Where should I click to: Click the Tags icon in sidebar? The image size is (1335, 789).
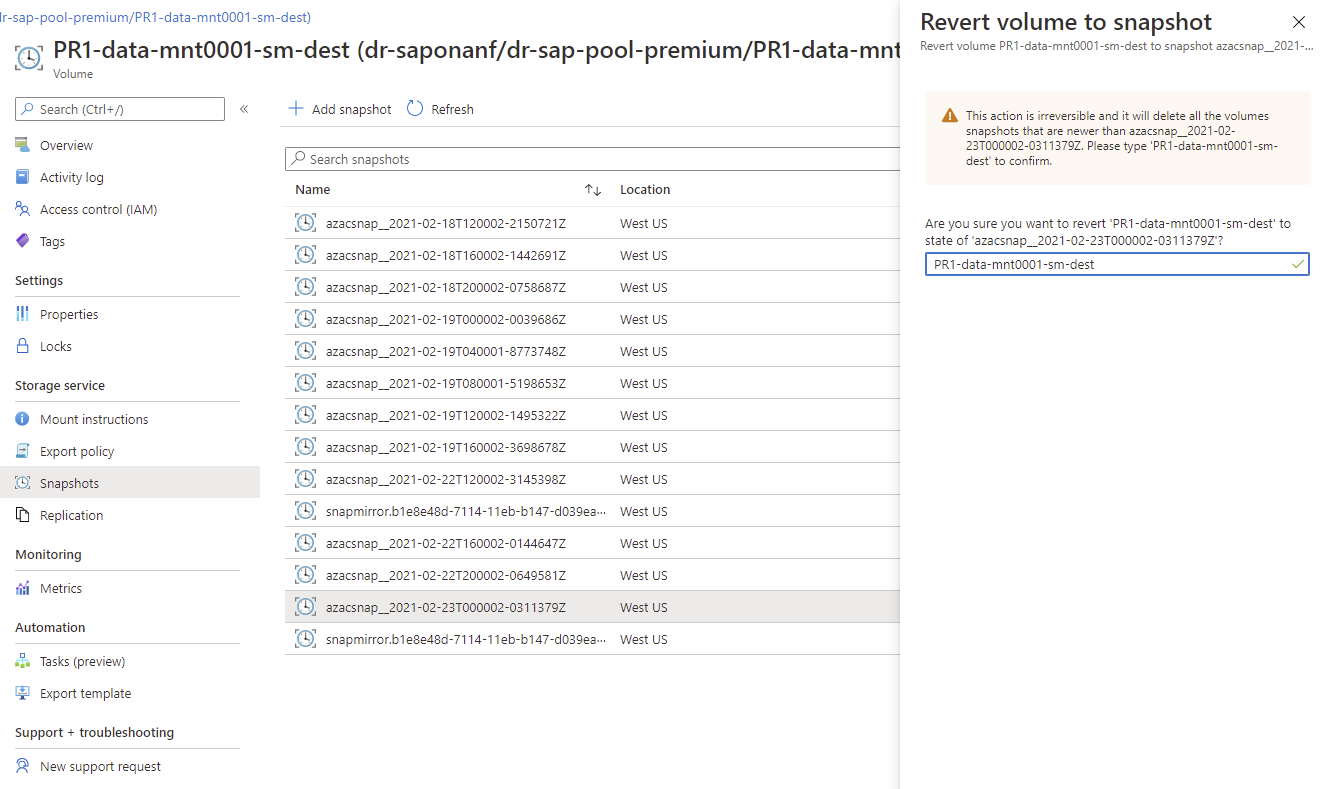click(23, 241)
